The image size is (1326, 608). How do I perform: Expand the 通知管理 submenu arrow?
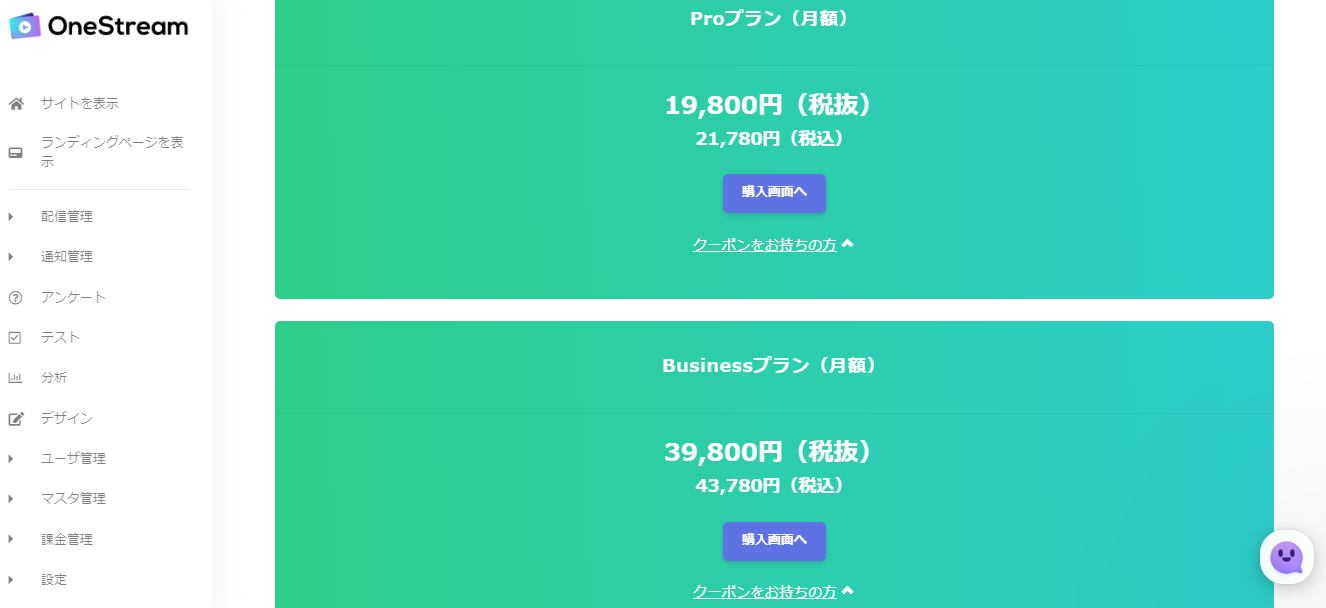coord(11,257)
